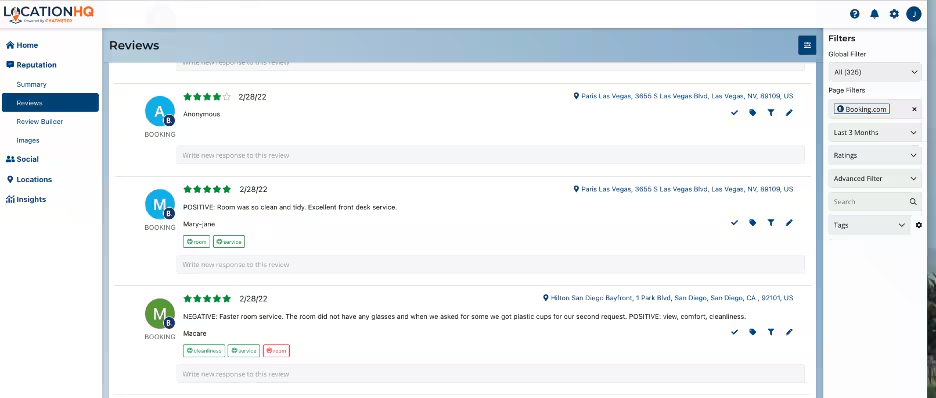The image size is (936, 398).
Task: Open Insights section in sidebar
Action: 26,200
